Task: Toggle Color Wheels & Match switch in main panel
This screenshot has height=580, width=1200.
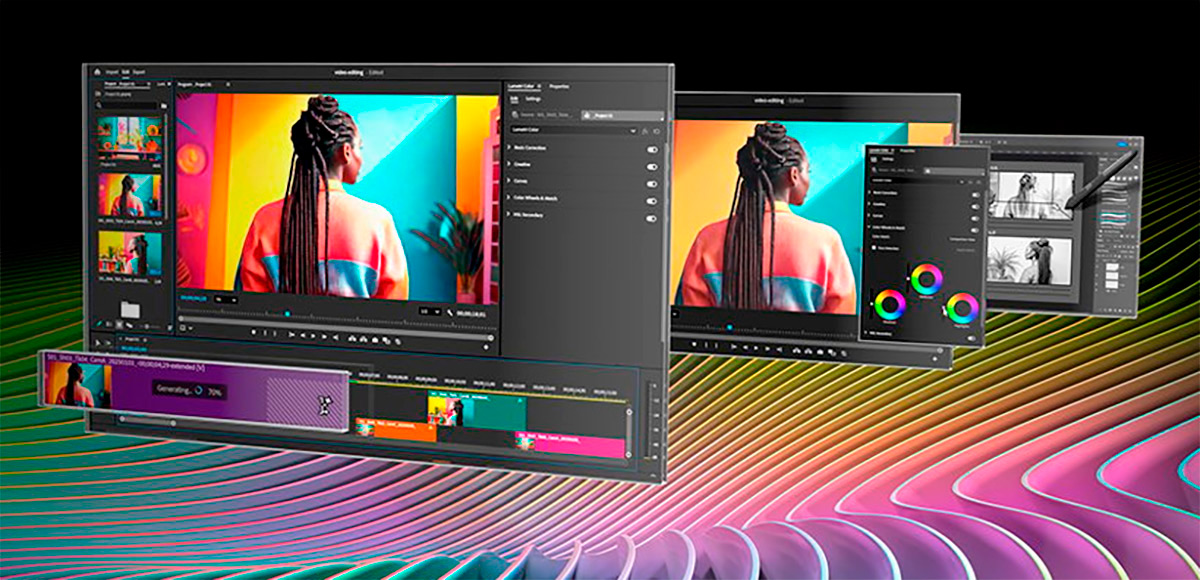Action: (x=652, y=200)
